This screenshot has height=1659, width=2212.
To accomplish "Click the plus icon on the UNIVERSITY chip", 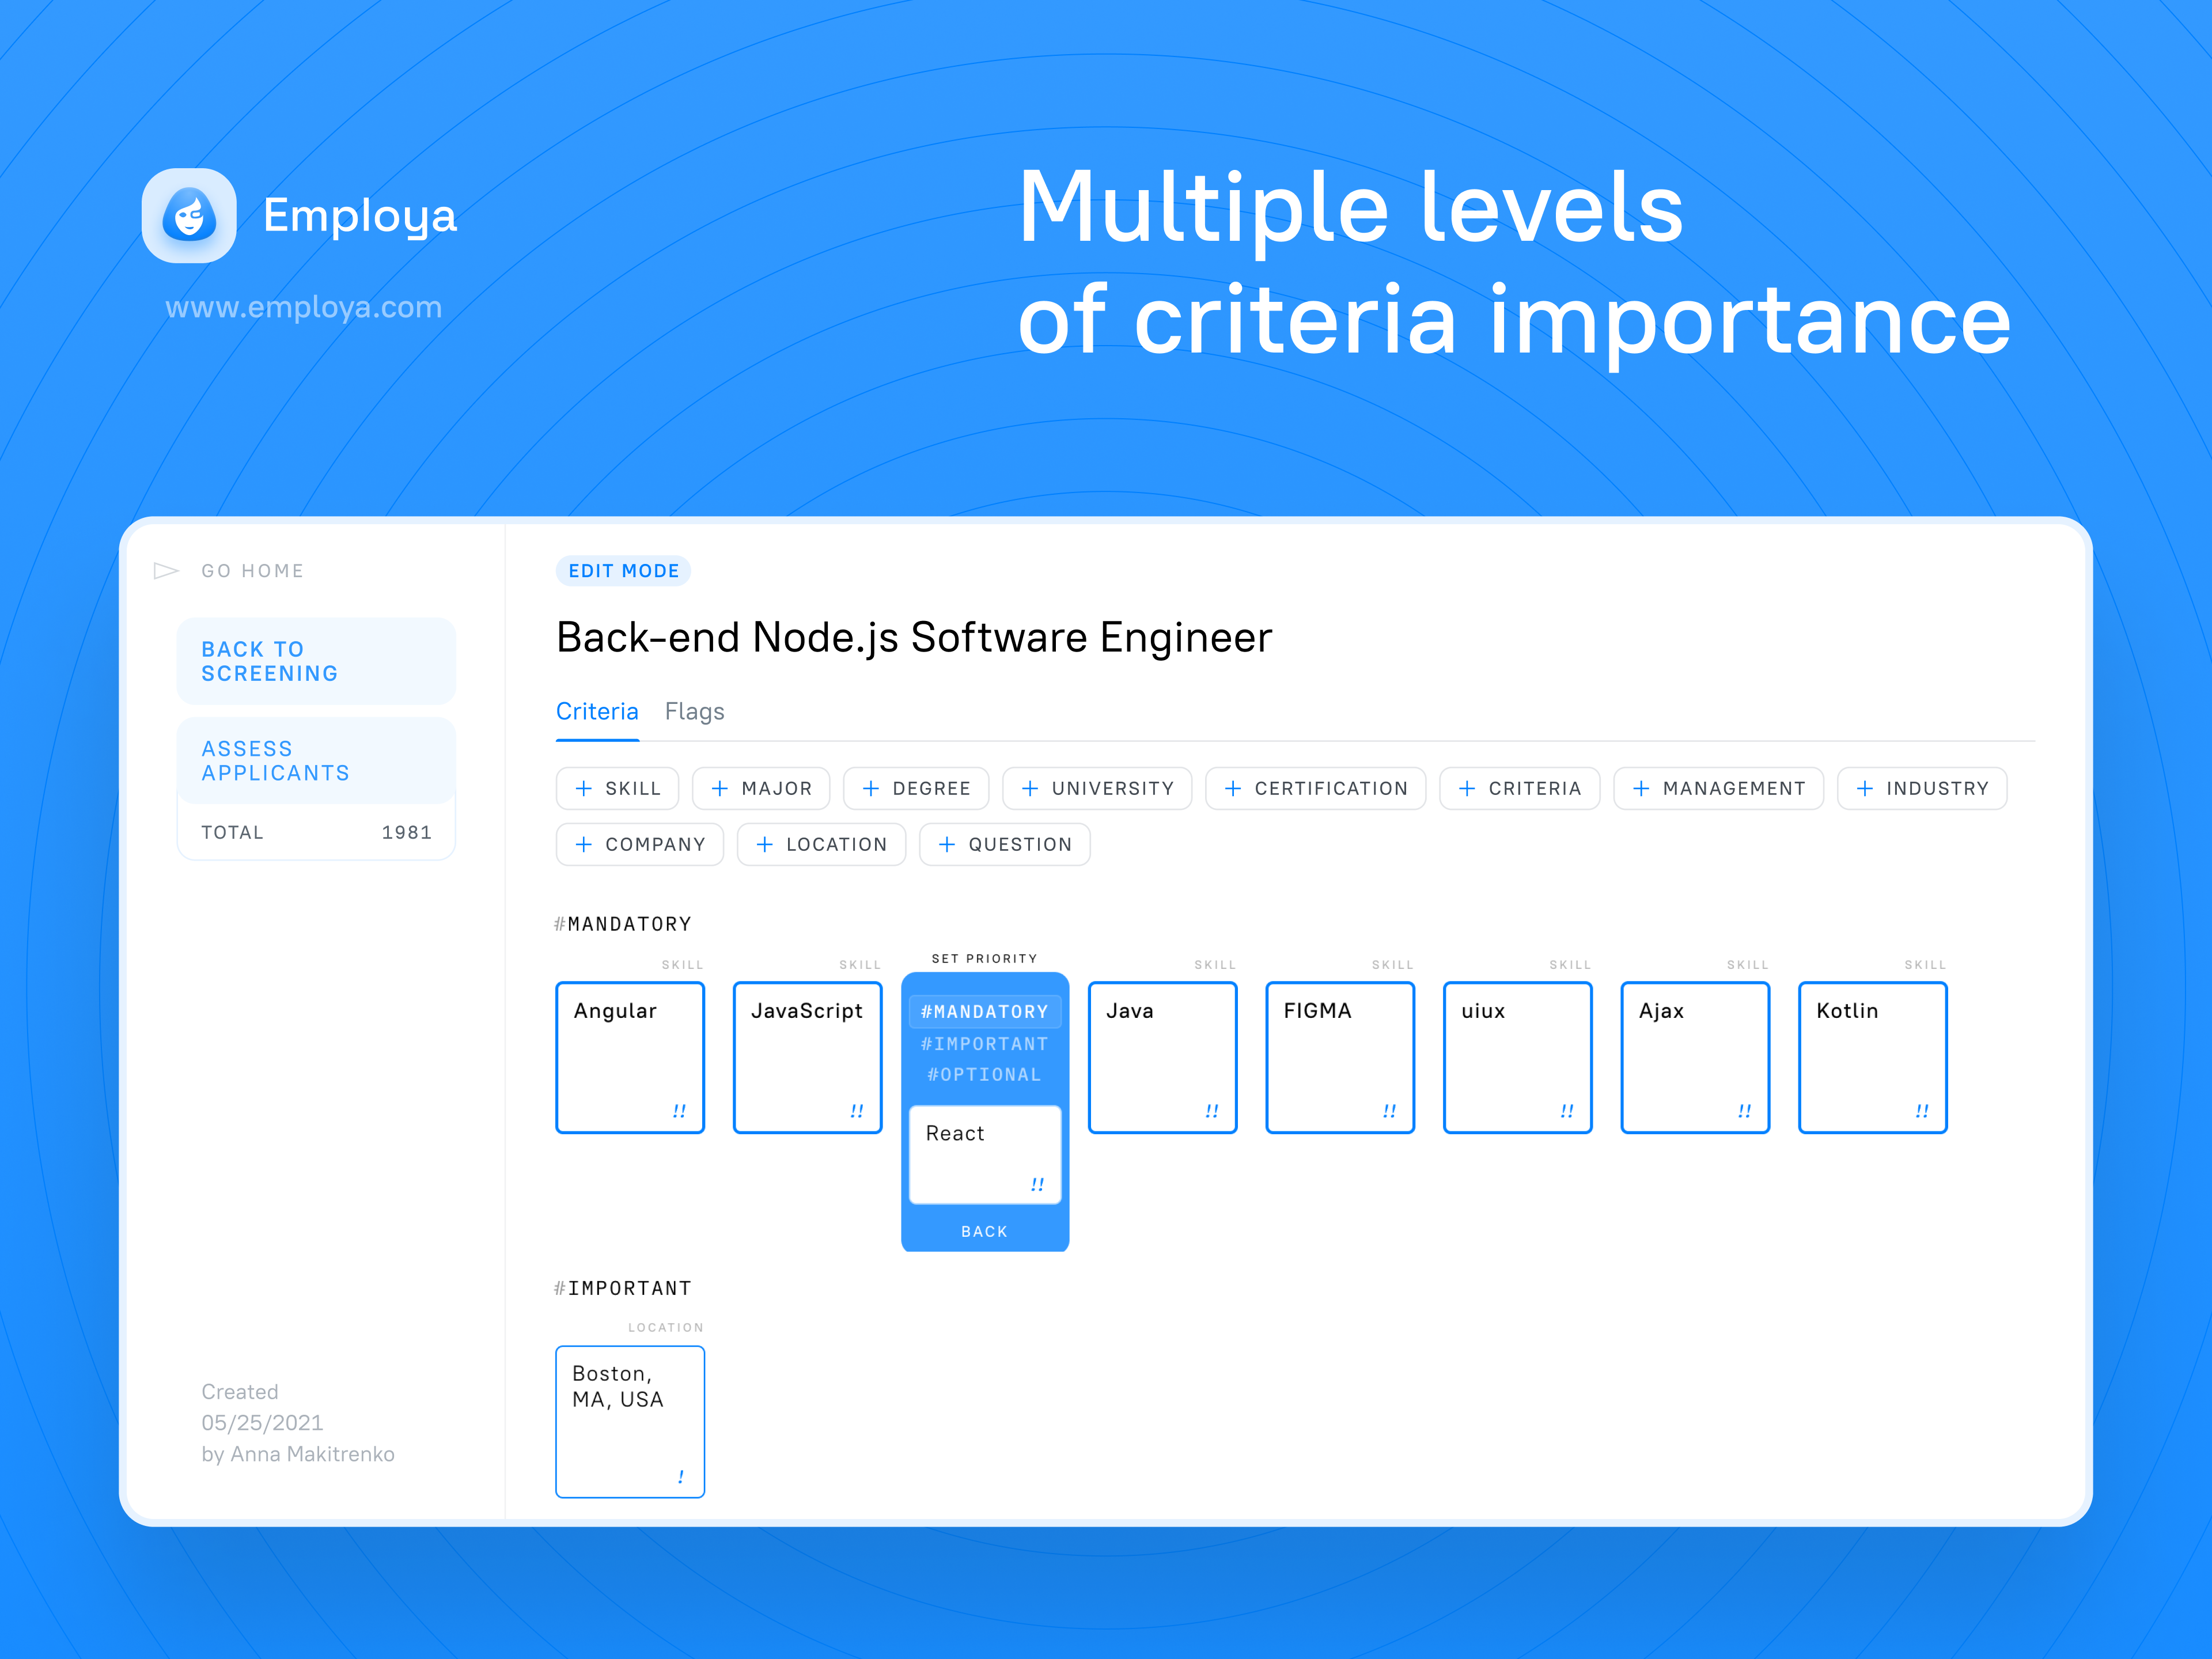I will (1030, 788).
